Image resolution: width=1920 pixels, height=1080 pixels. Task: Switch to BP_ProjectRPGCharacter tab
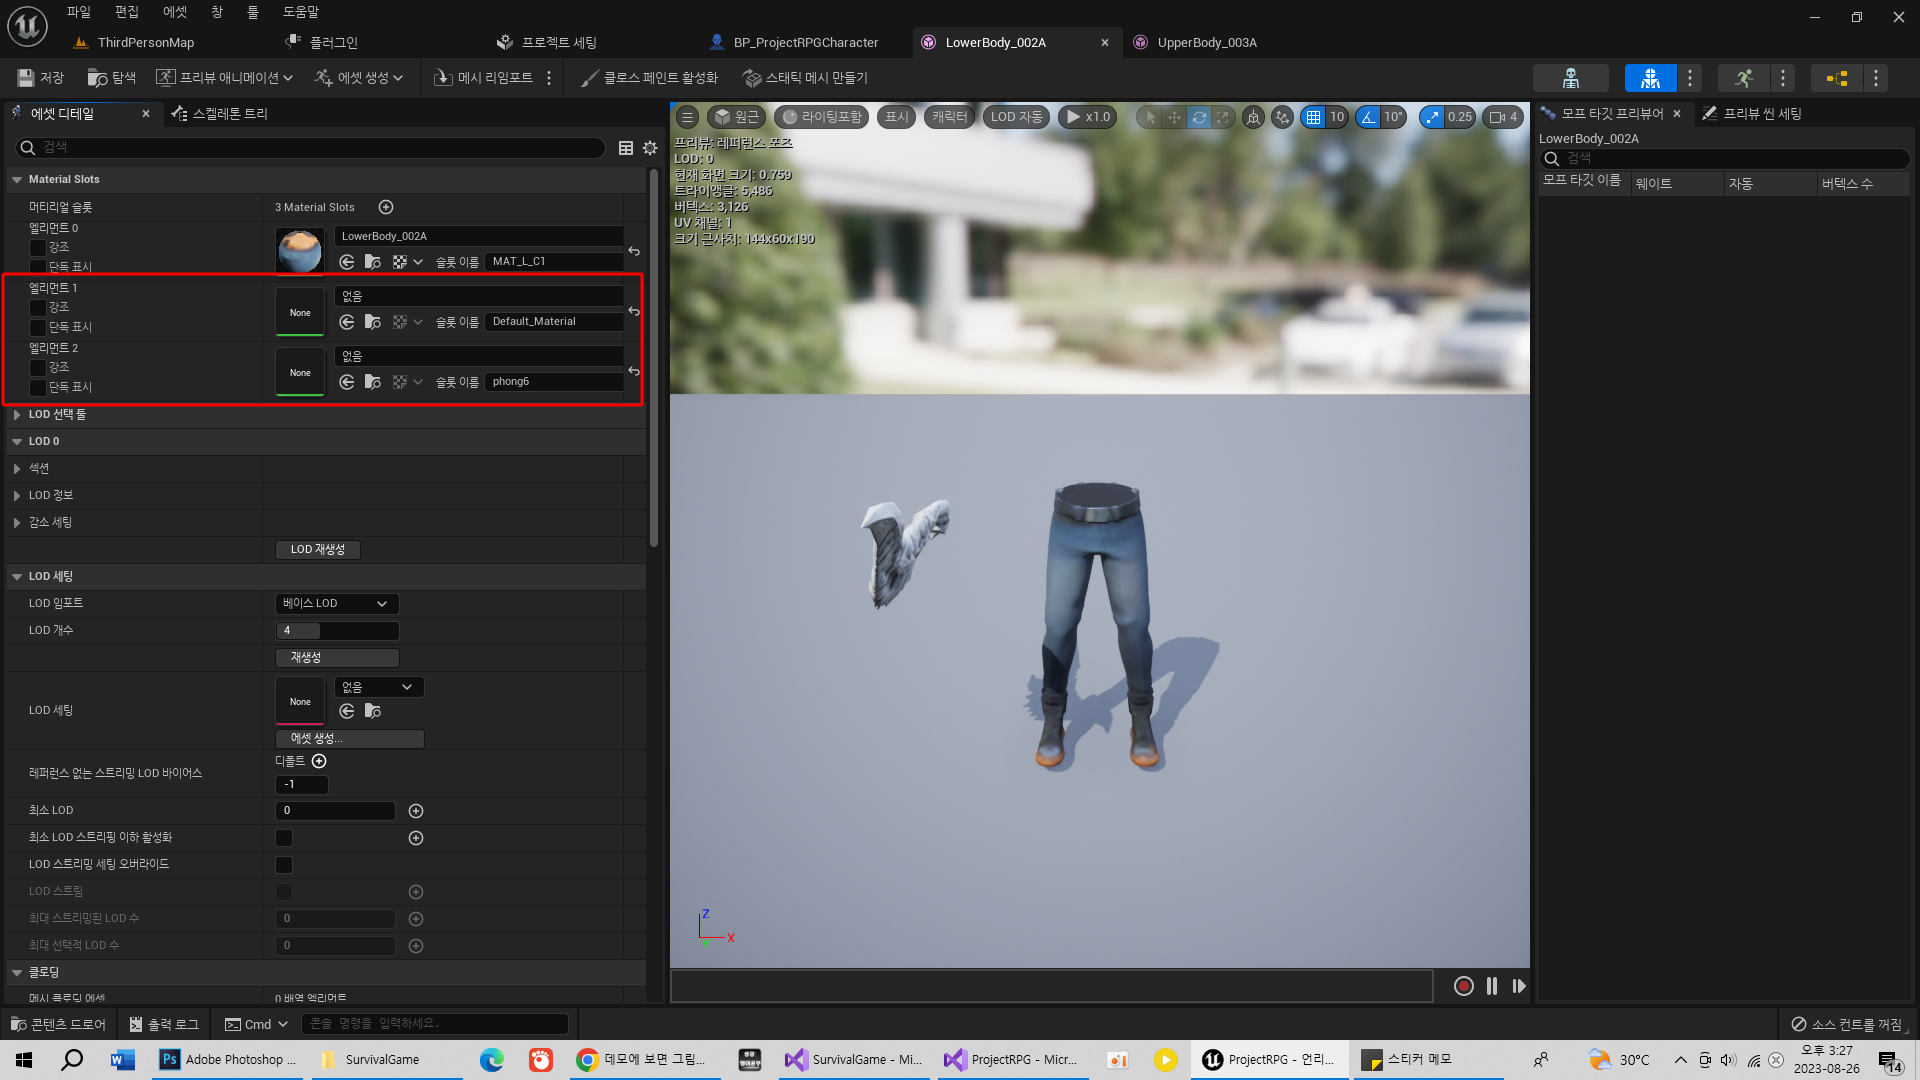point(806,42)
